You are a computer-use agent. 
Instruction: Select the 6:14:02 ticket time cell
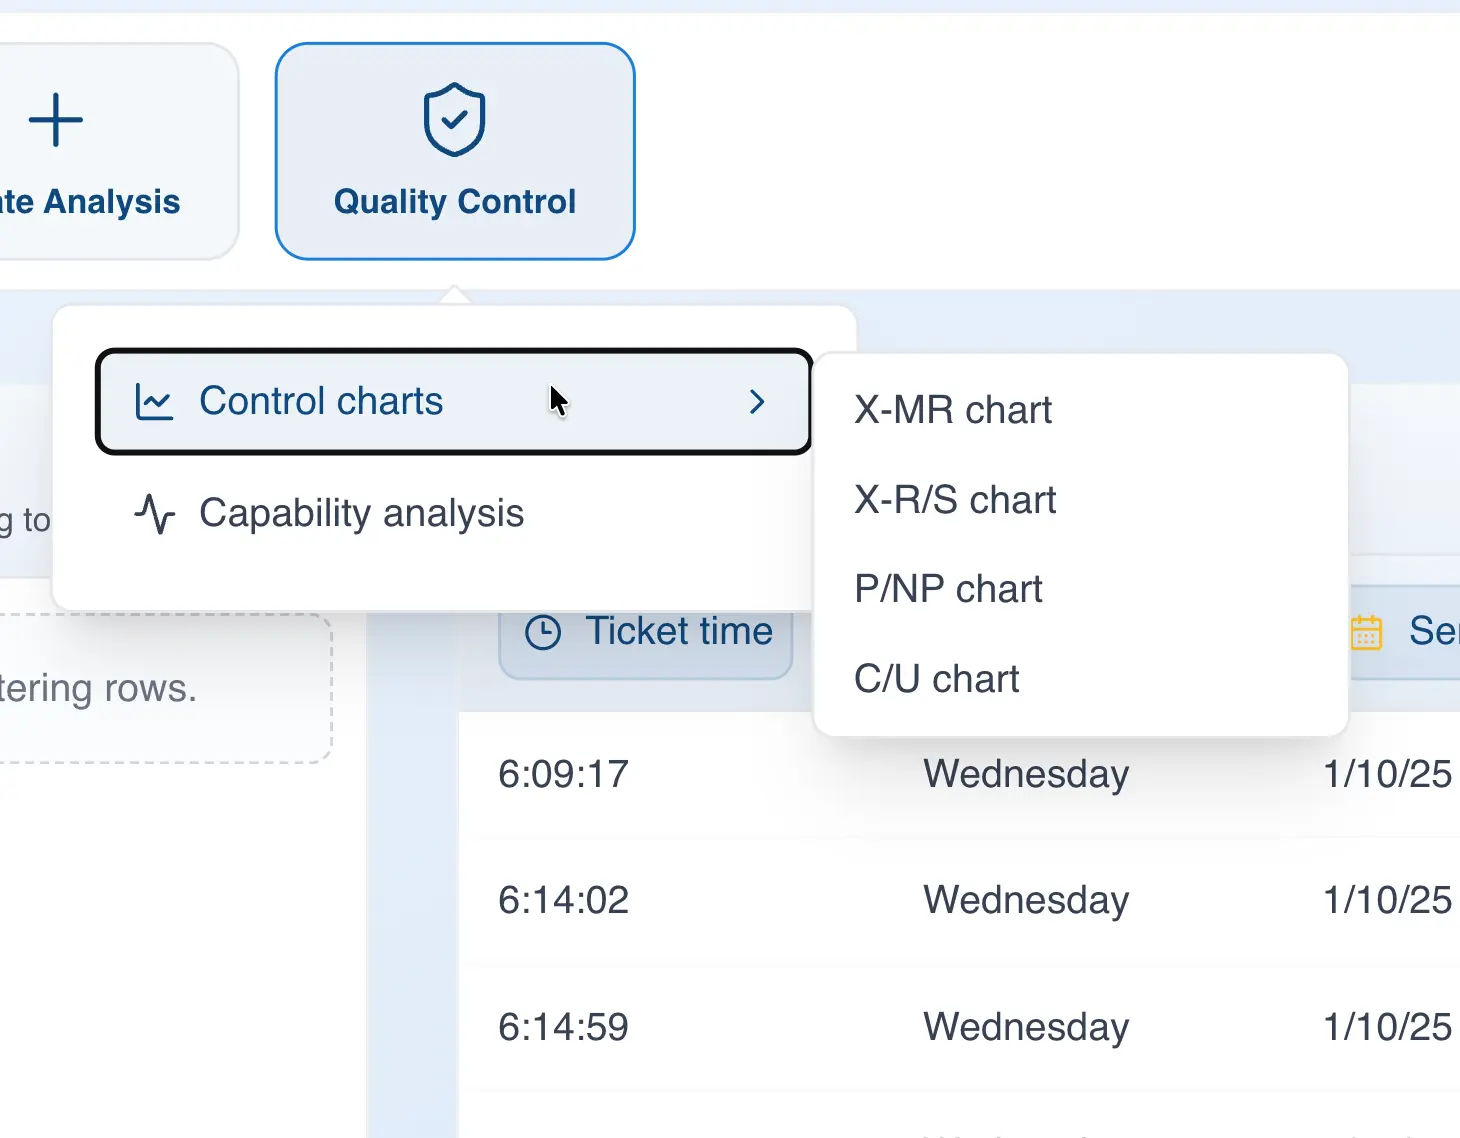(563, 901)
